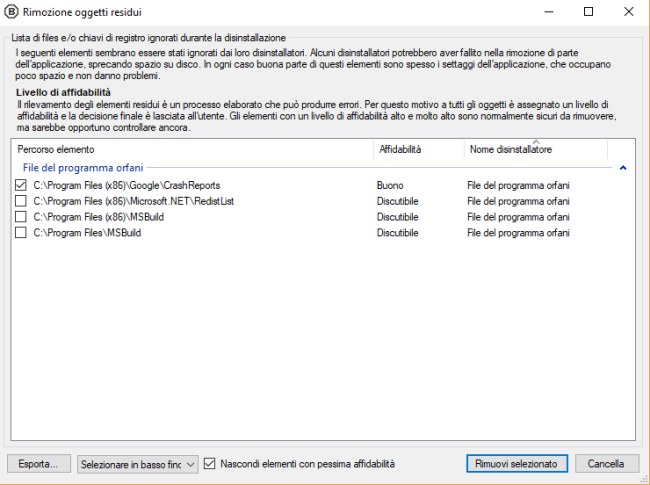This screenshot has height=485, width=650.
Task: Uncheck the Google\CrashReports entry checkbox
Action: pyautogui.click(x=21, y=186)
